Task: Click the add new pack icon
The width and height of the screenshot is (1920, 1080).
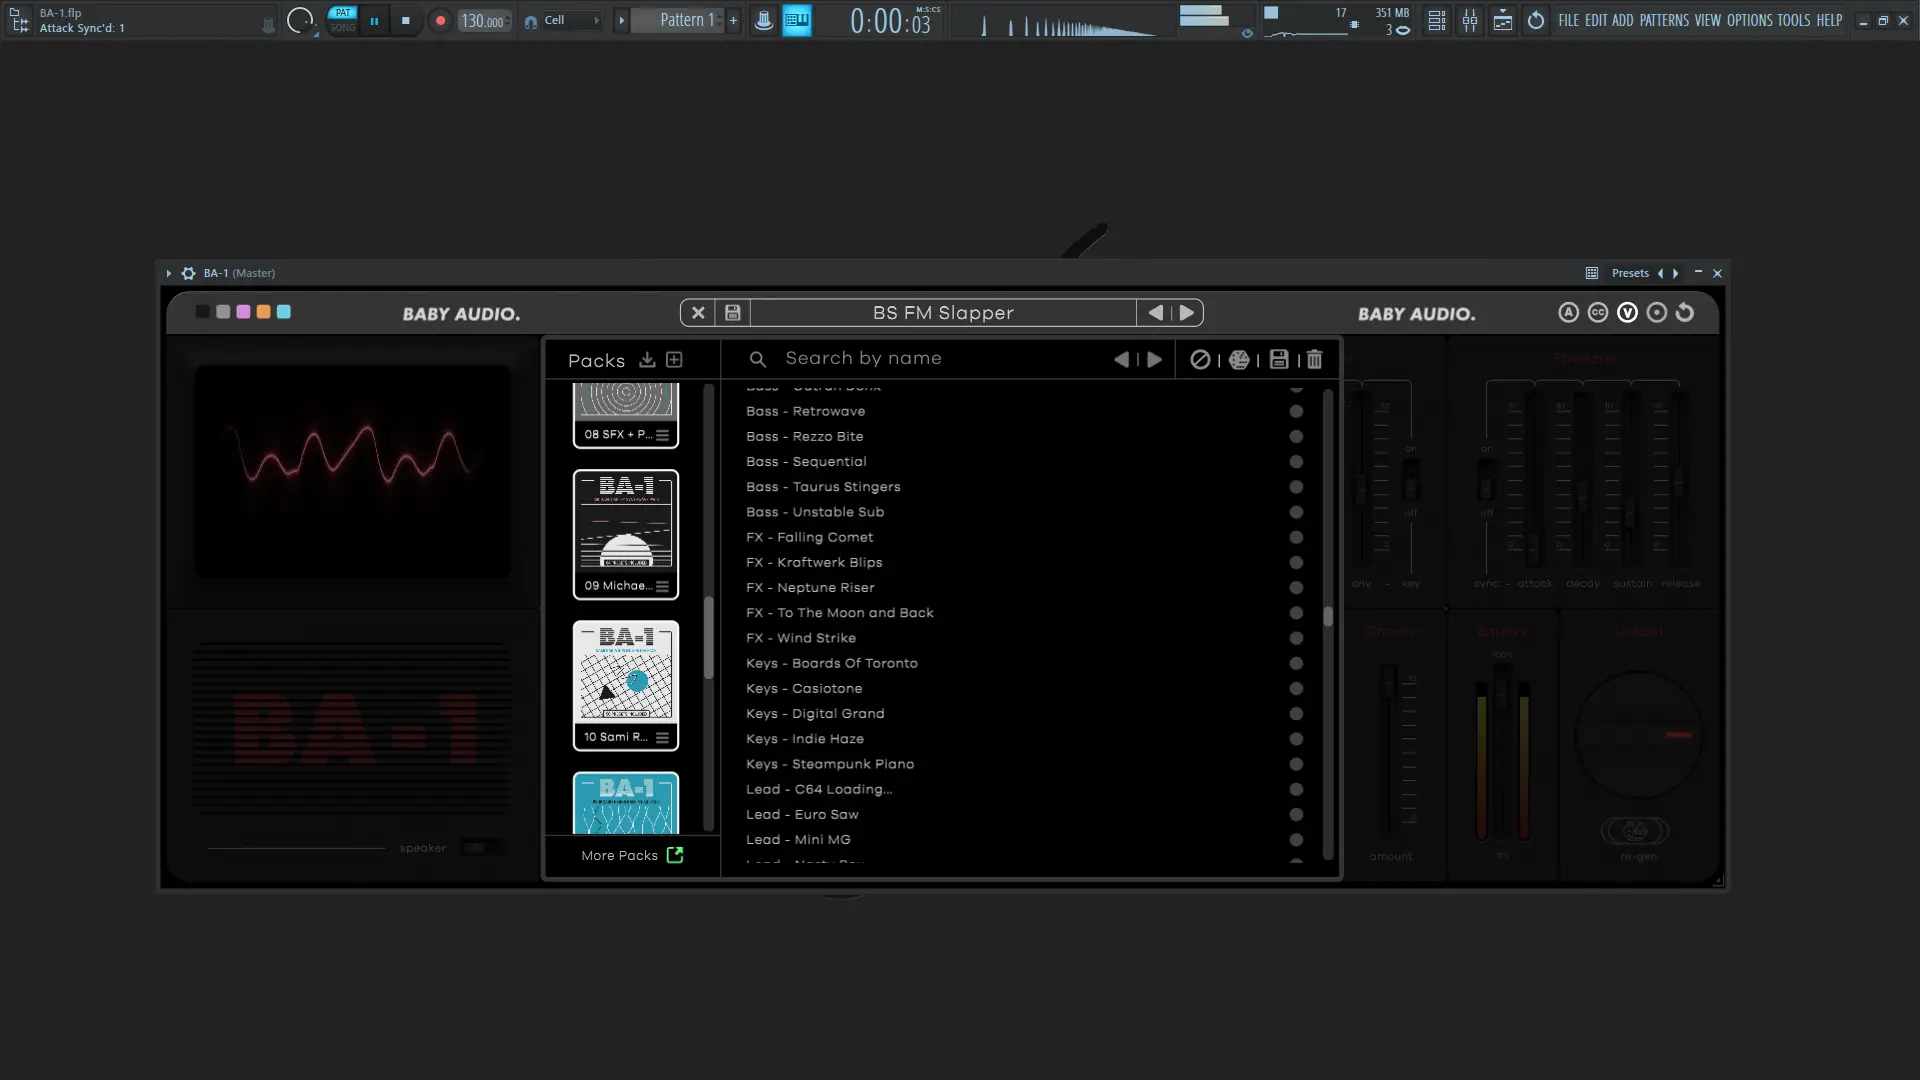Action: coord(674,360)
